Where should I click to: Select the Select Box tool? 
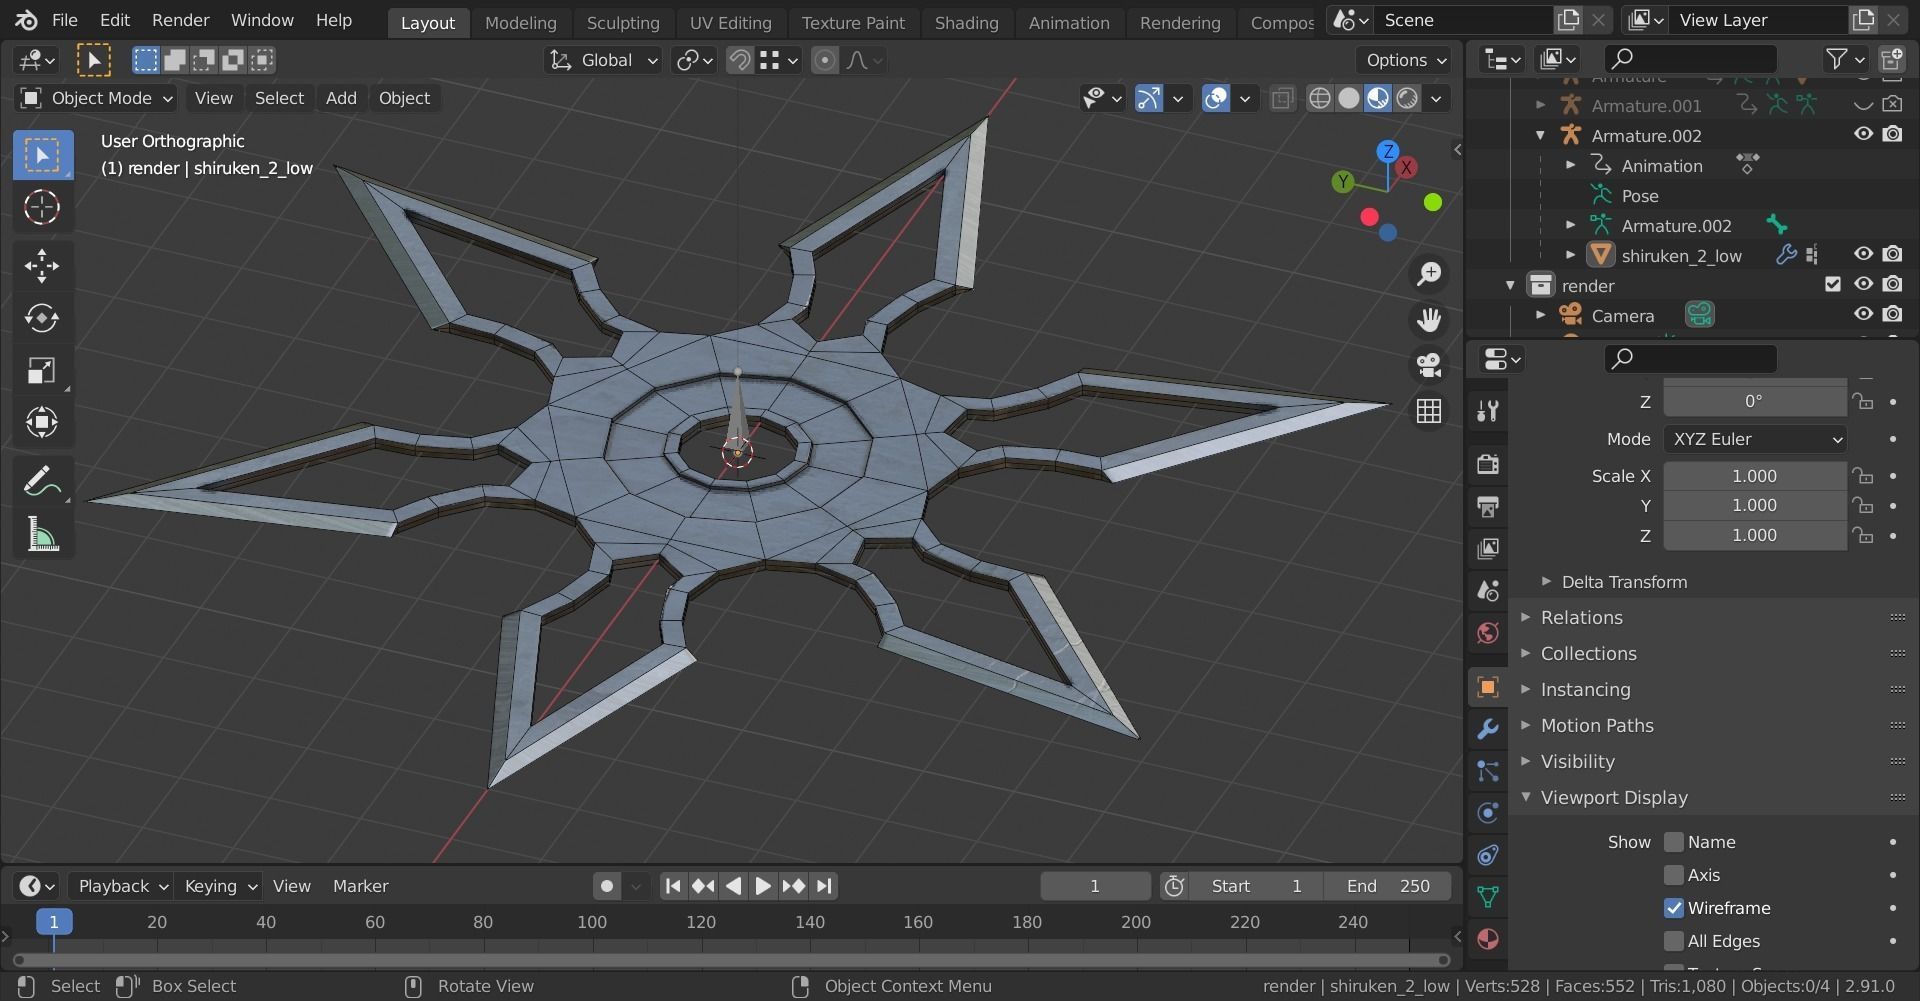(42, 155)
